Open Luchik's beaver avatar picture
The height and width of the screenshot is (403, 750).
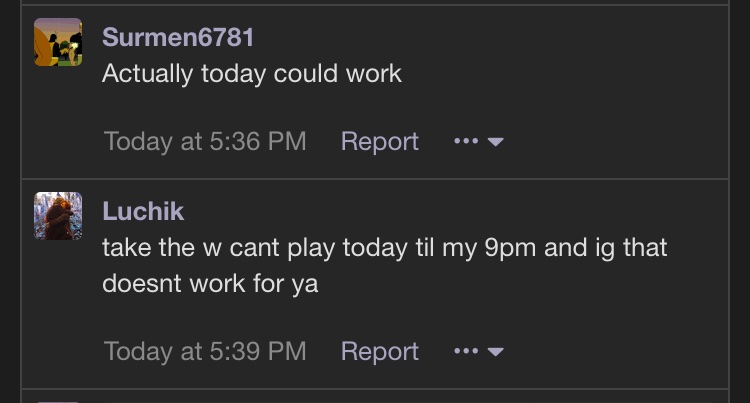coord(58,216)
